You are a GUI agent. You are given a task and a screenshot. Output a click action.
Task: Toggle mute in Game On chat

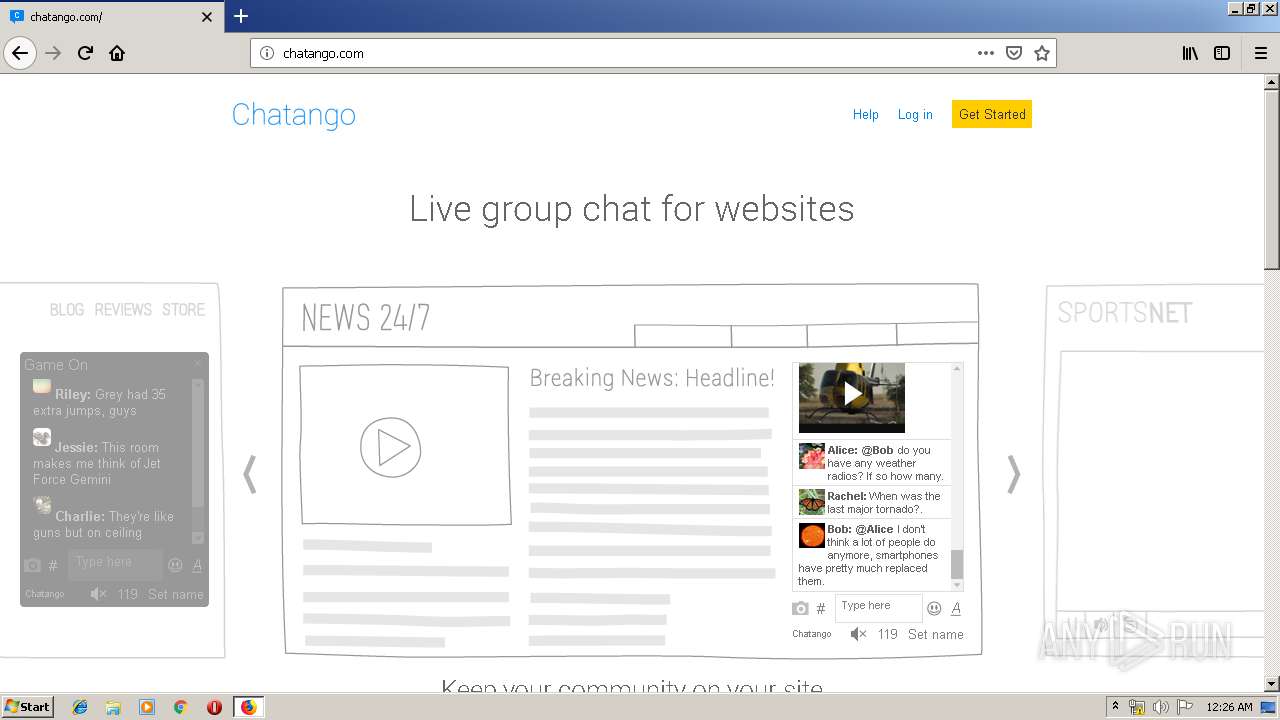click(x=98, y=594)
